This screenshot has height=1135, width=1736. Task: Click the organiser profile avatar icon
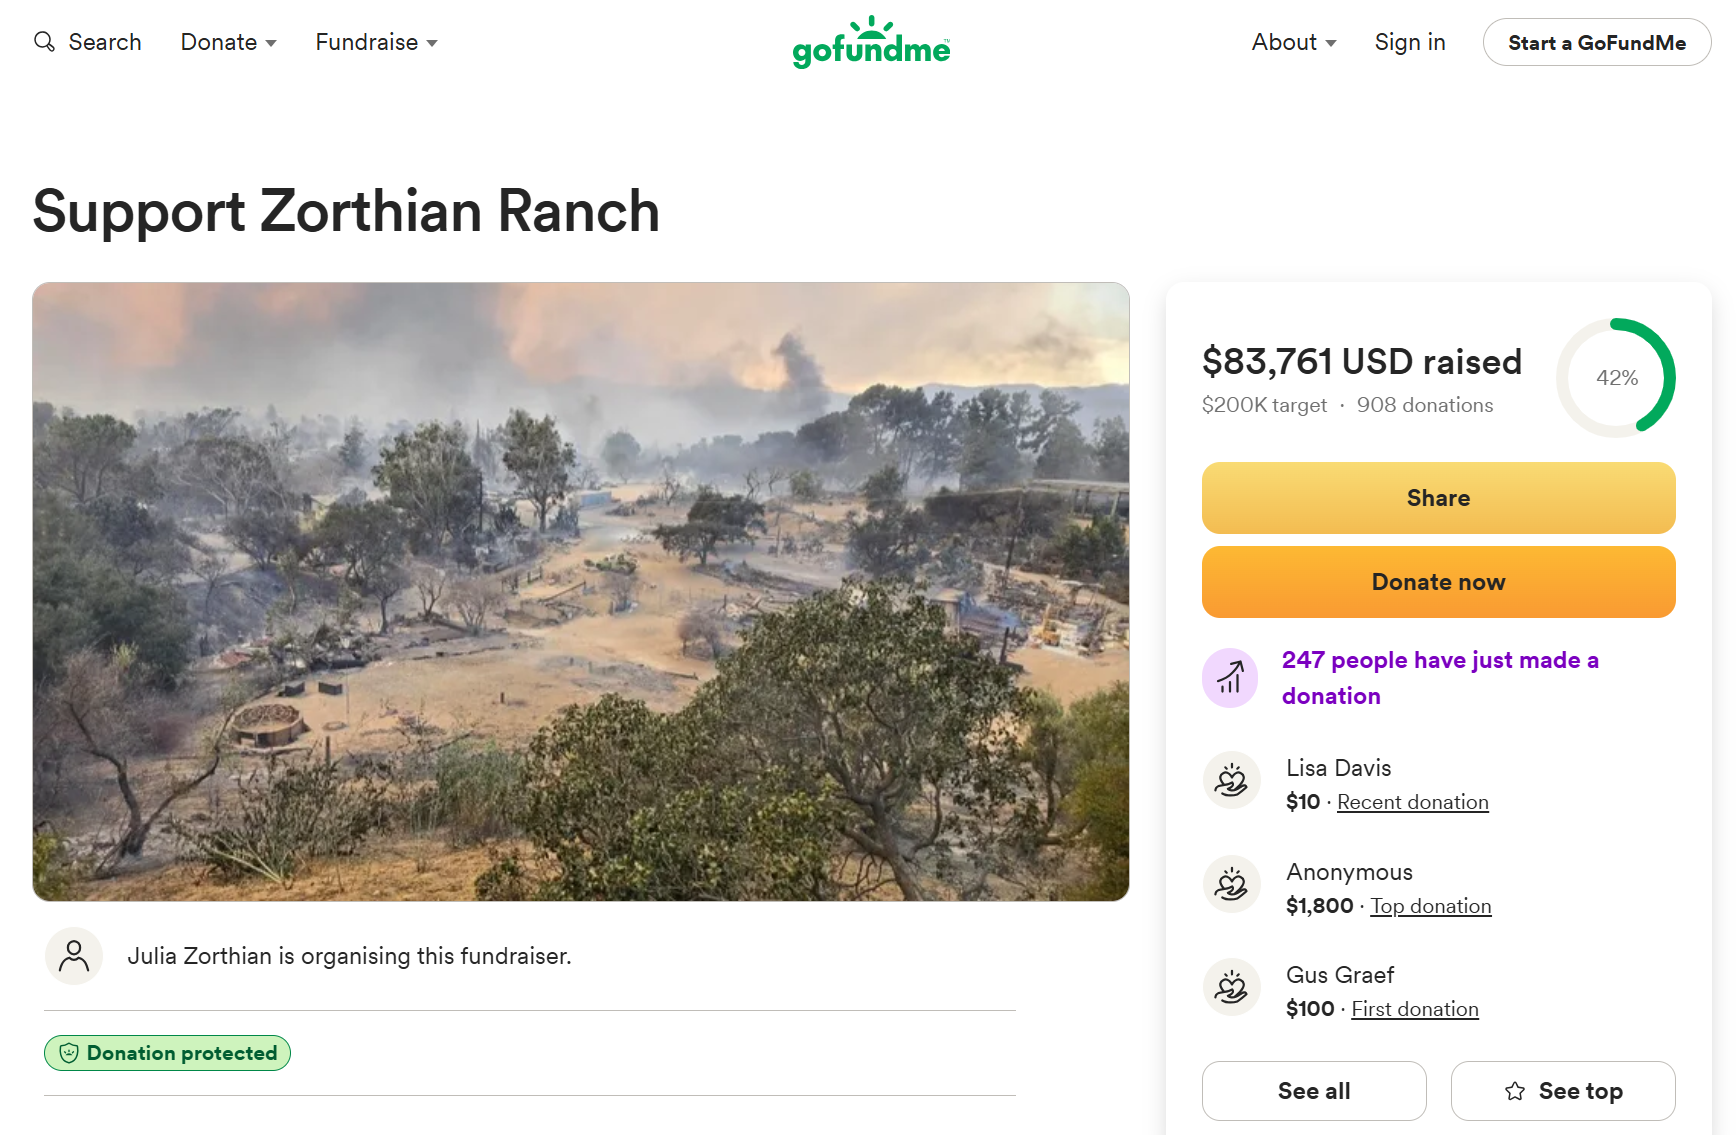(74, 956)
